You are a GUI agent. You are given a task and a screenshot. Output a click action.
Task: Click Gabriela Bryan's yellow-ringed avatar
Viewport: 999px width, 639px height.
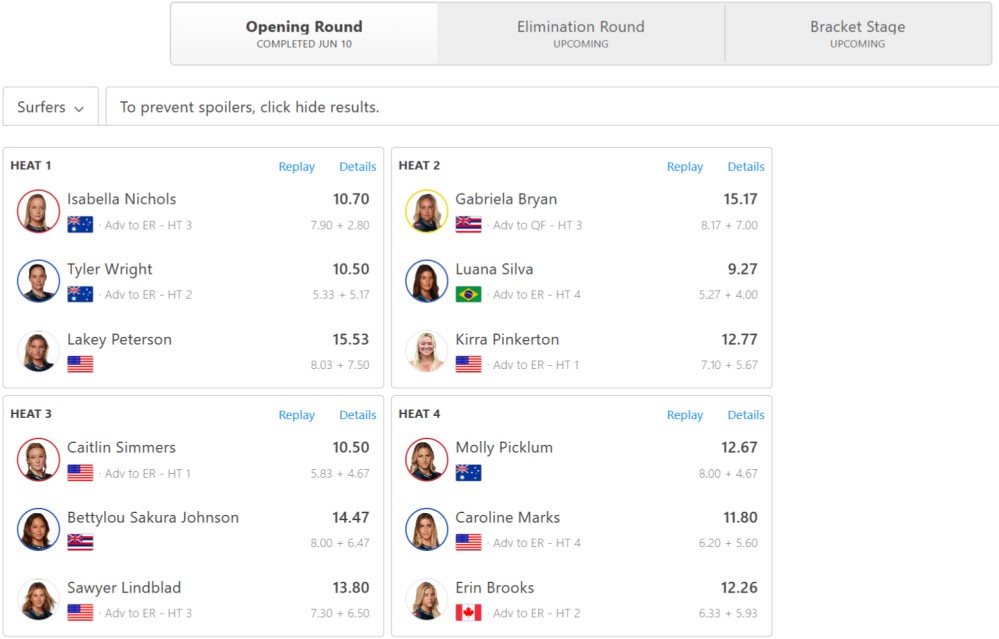pos(426,211)
